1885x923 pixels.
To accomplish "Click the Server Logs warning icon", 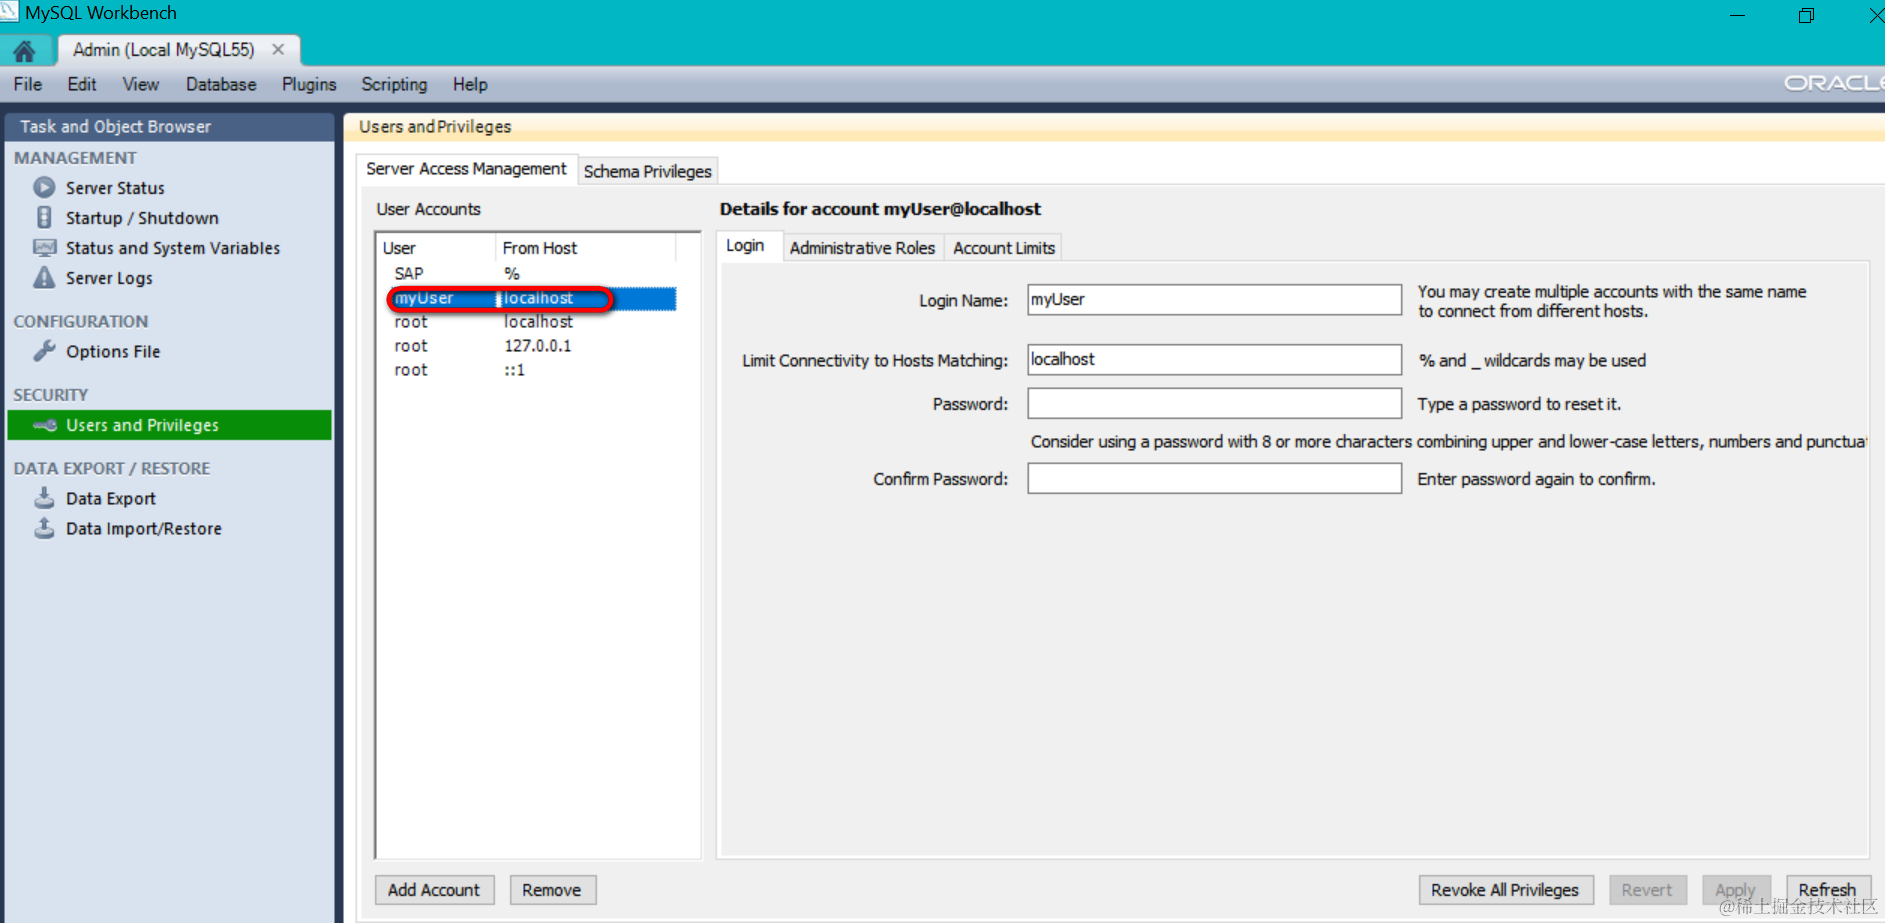I will point(44,277).
